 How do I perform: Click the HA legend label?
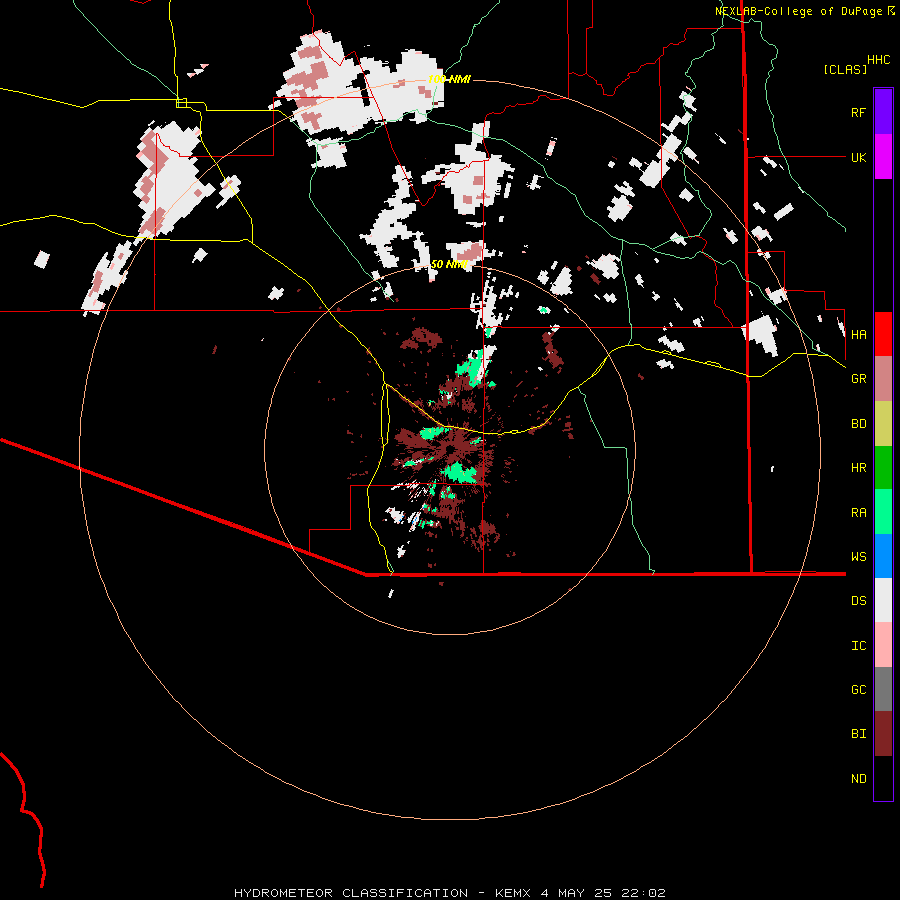[x=858, y=335]
